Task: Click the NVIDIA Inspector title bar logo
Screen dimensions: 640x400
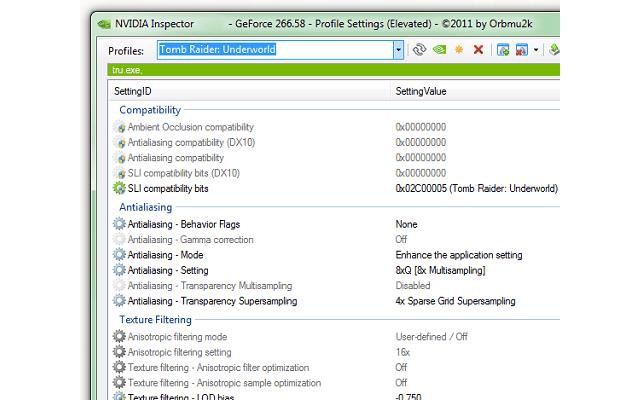Action: 104,24
